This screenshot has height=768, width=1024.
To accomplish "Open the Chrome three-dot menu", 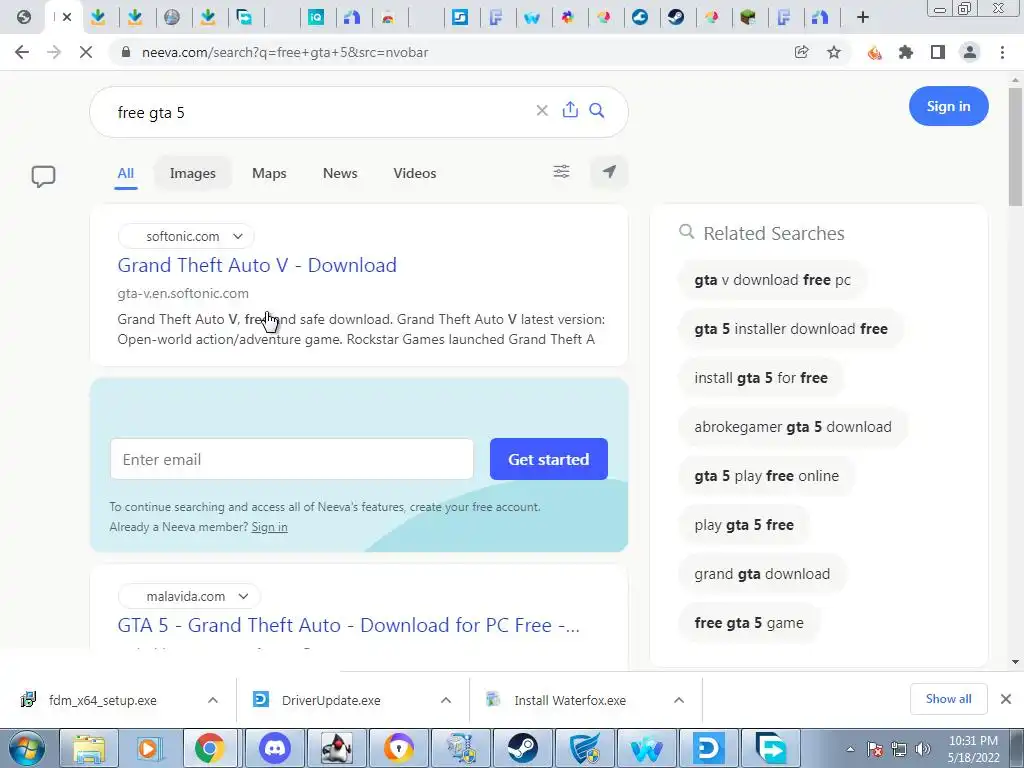I will pyautogui.click(x=1002, y=52).
